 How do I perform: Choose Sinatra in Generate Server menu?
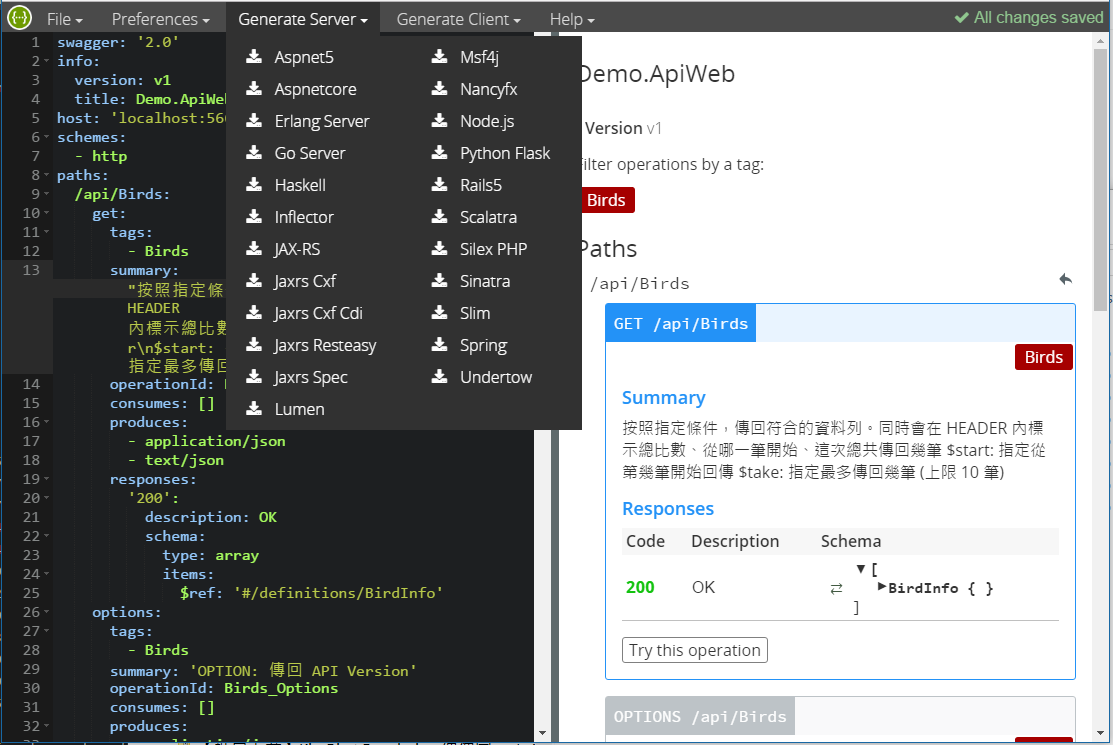(485, 281)
